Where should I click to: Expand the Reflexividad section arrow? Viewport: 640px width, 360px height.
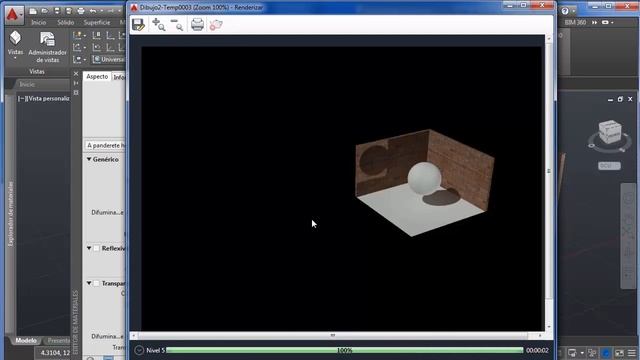(89, 248)
